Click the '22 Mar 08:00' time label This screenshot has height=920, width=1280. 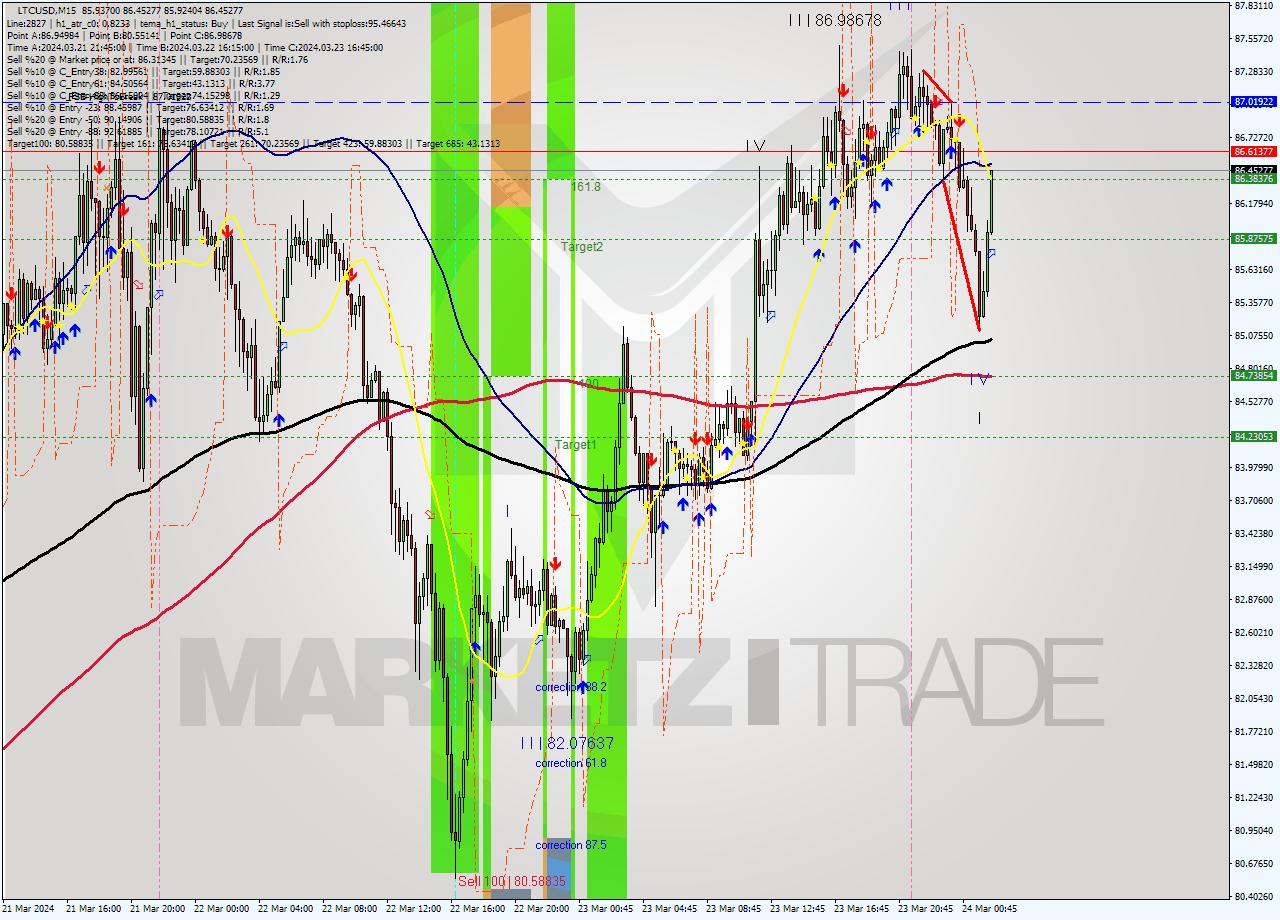point(350,909)
